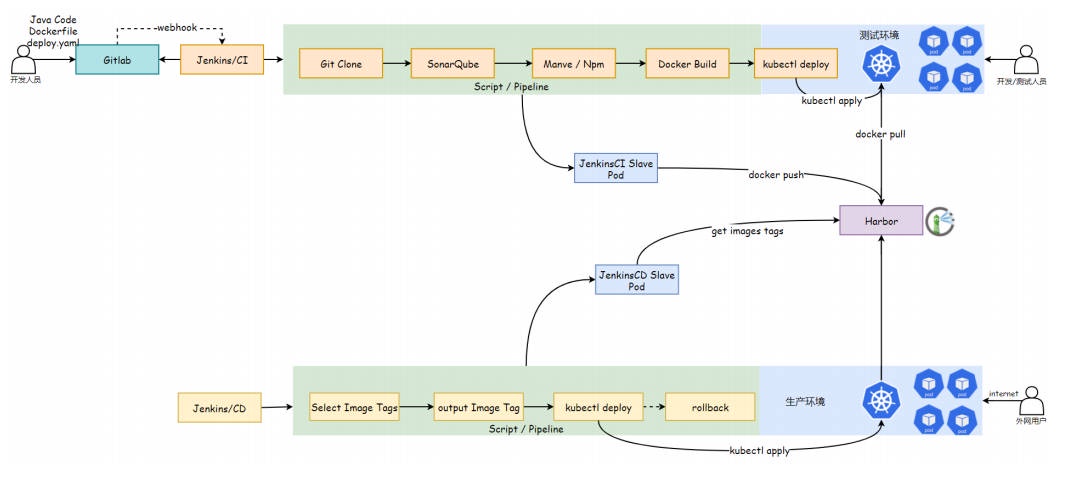Select the JenkinsCI Slave Pod box
This screenshot has height=483, width=1071.
tap(616, 168)
